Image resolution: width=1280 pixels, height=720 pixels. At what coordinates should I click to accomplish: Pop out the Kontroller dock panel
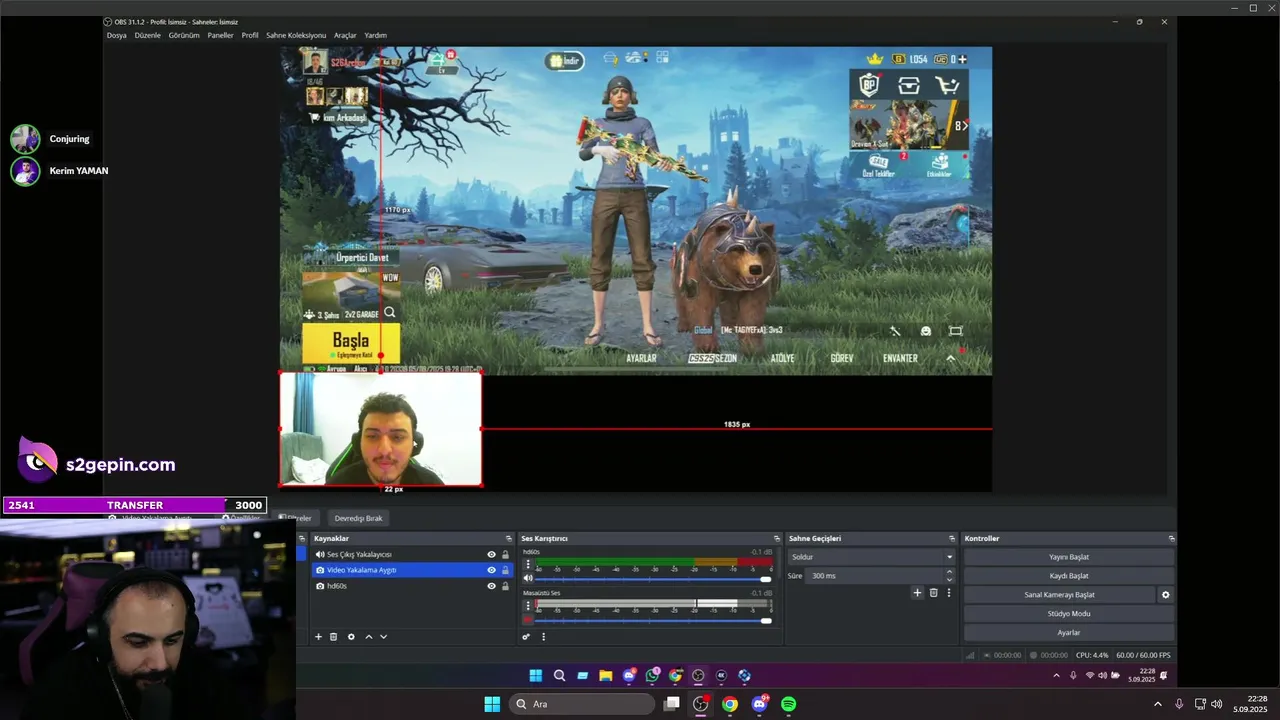pyautogui.click(x=1171, y=539)
